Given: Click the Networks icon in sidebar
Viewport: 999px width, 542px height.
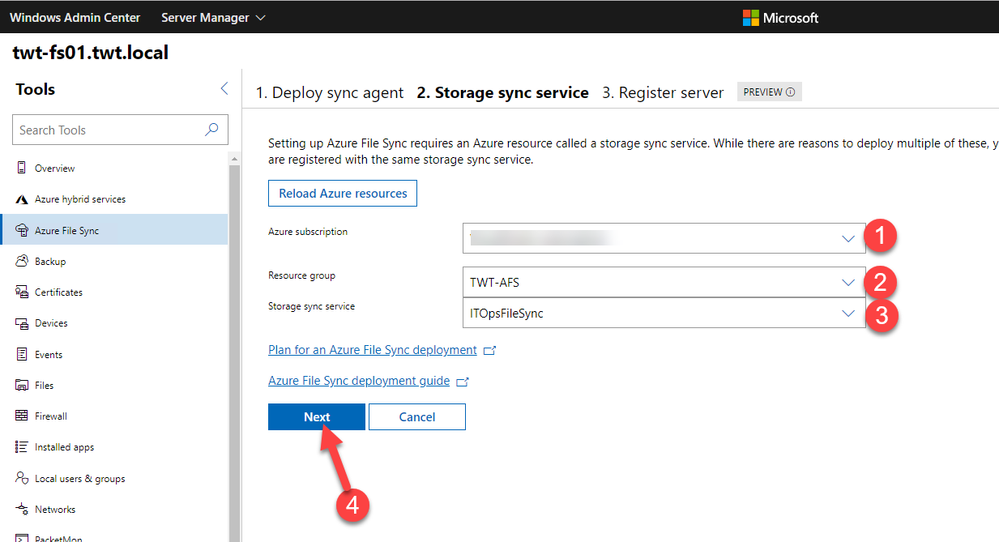Looking at the screenshot, I should pos(22,509).
